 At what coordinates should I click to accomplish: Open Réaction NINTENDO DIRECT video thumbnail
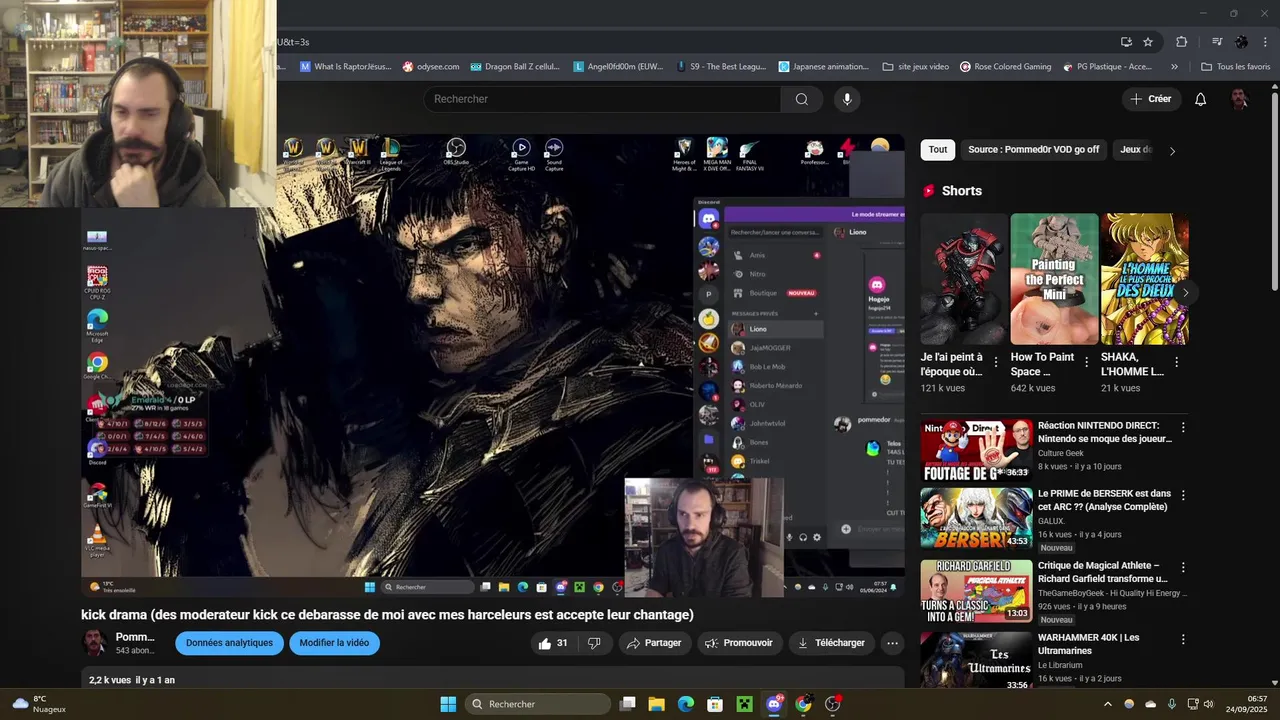coord(976,450)
